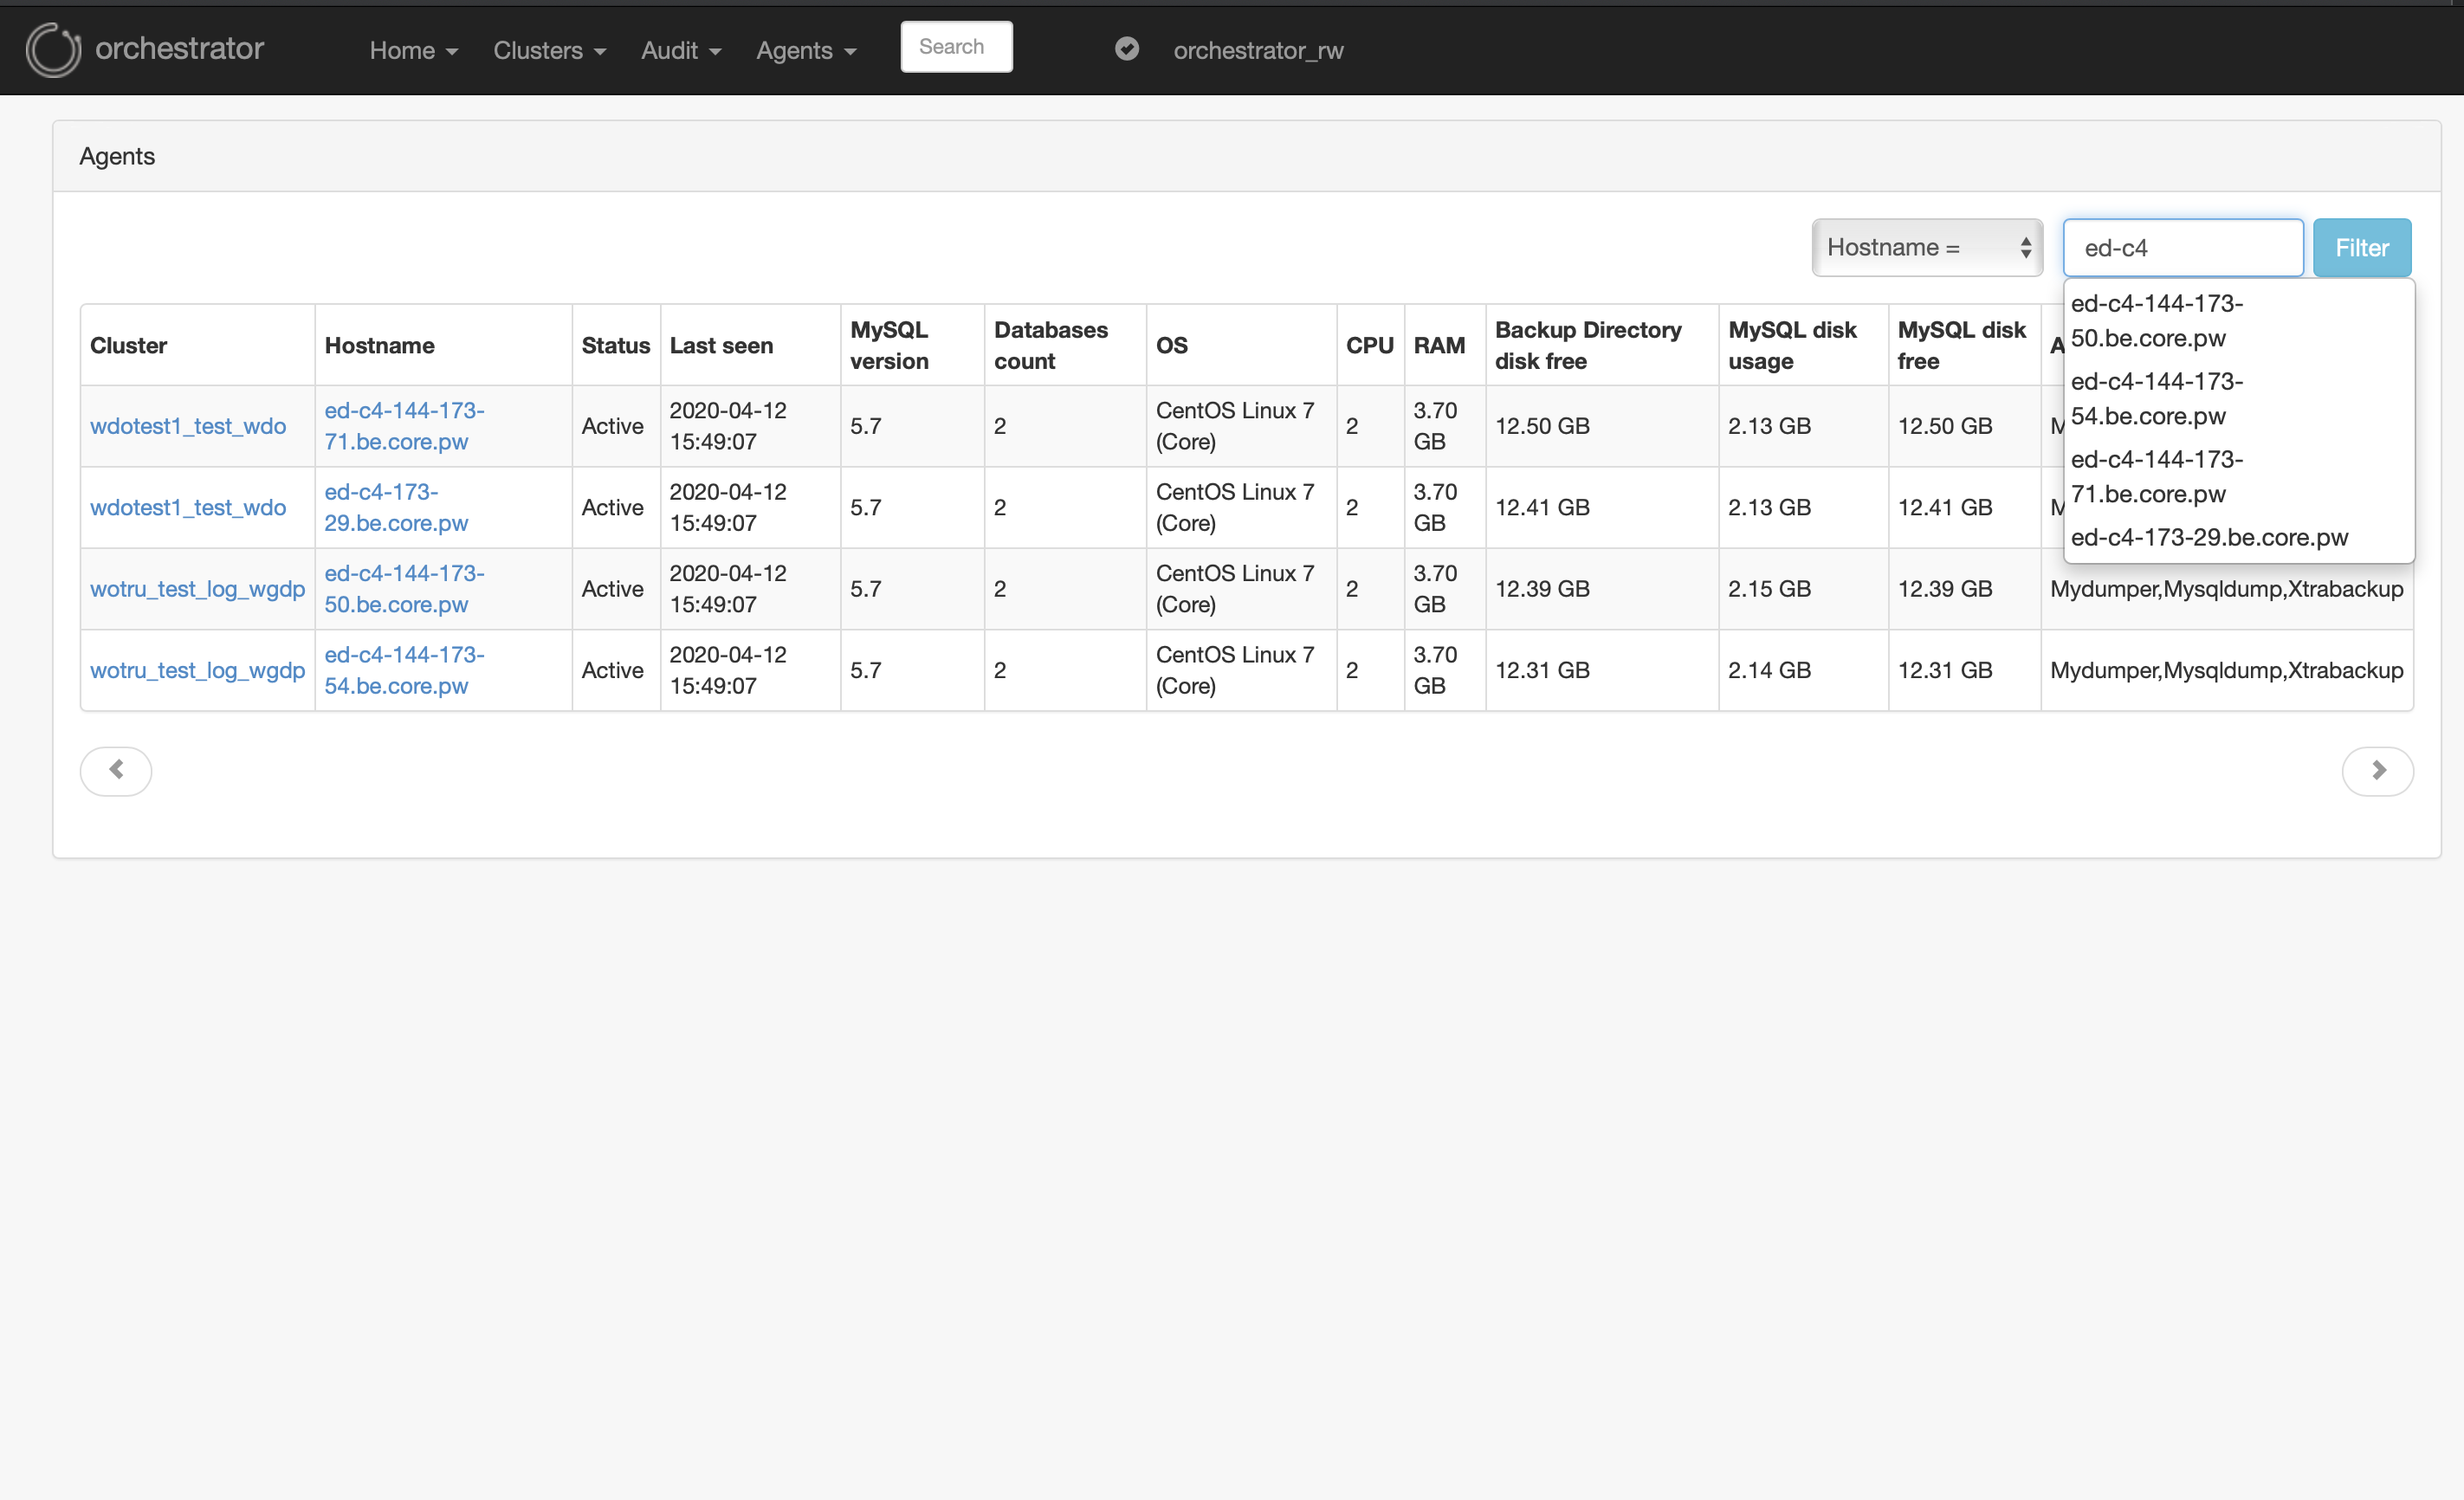Click the orchestrator spinner logo icon

[52, 49]
